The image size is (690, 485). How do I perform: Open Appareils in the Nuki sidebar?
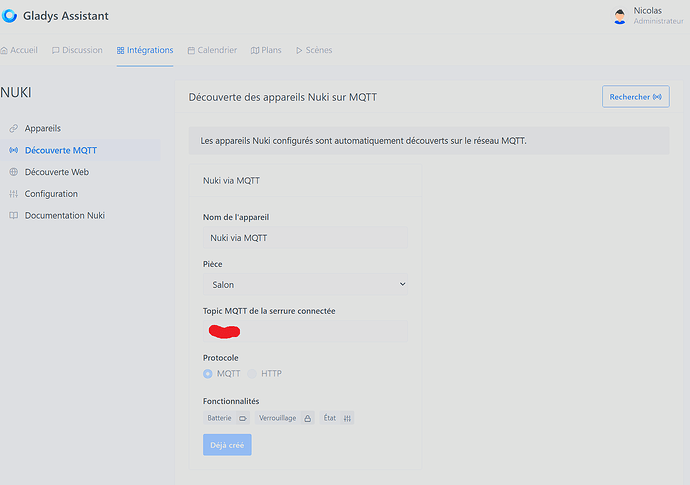tap(80, 129)
